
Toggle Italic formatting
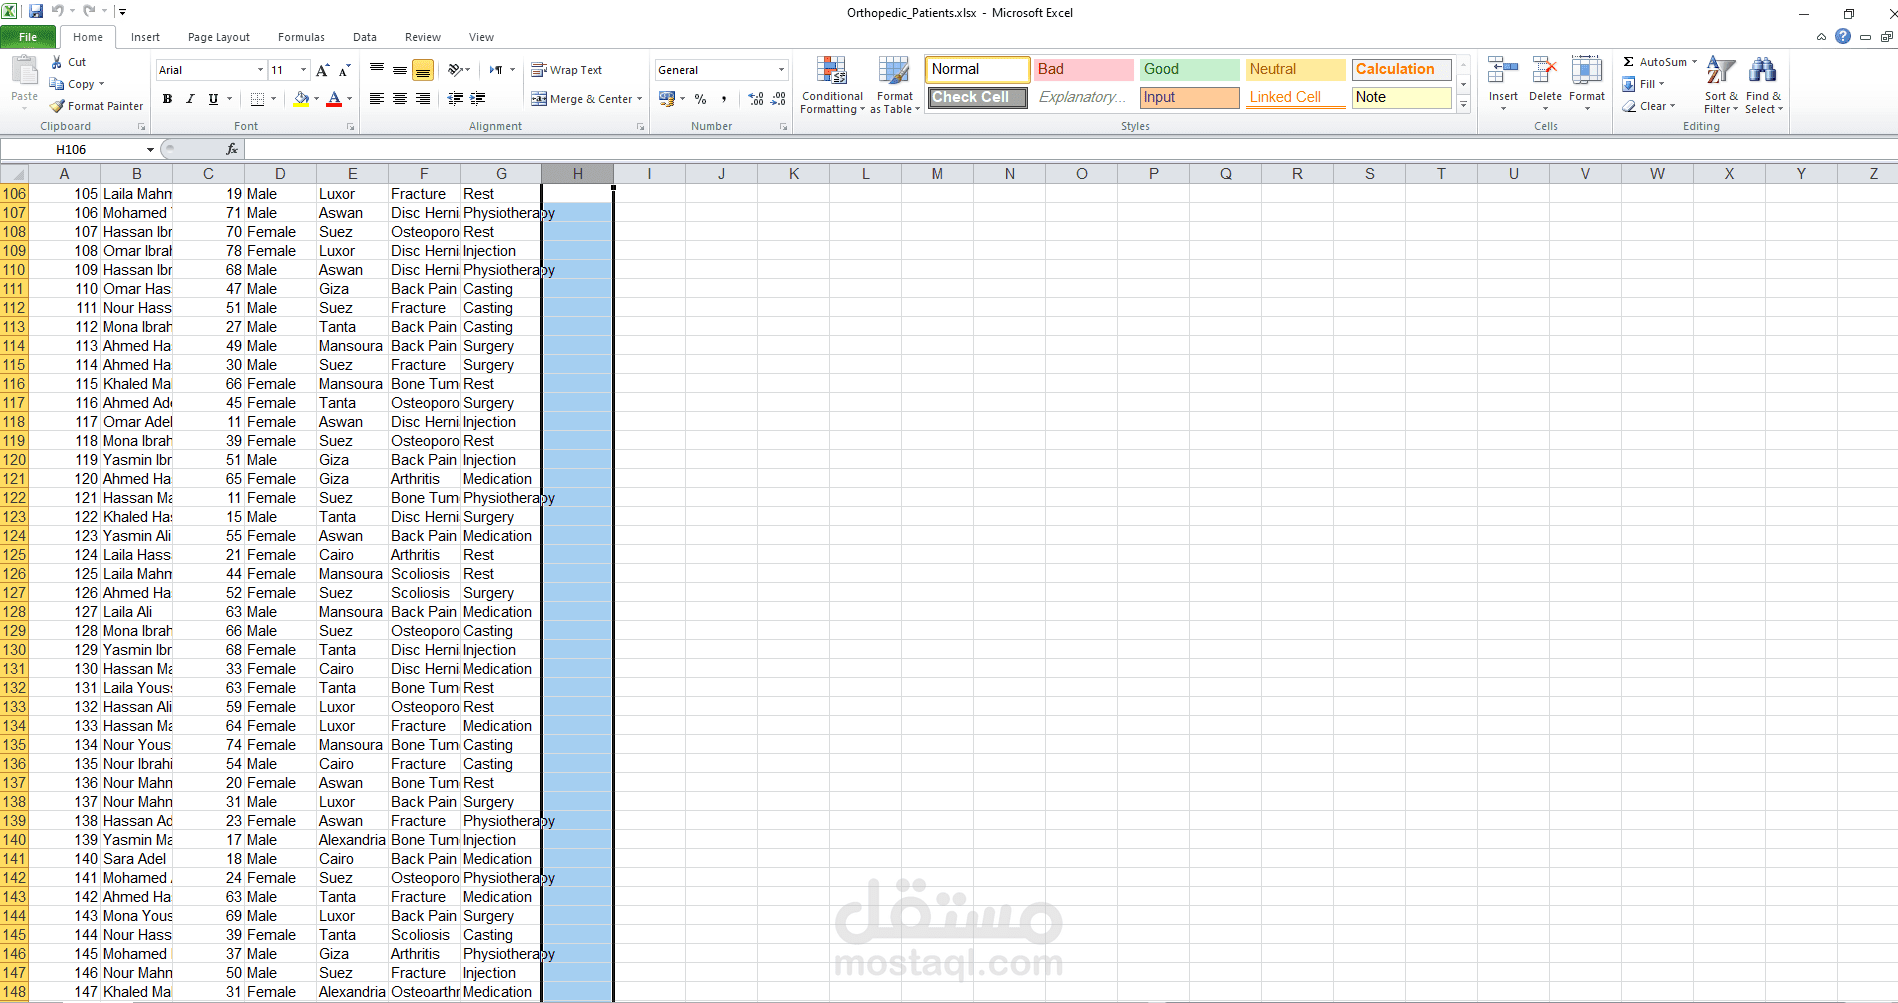pyautogui.click(x=190, y=99)
